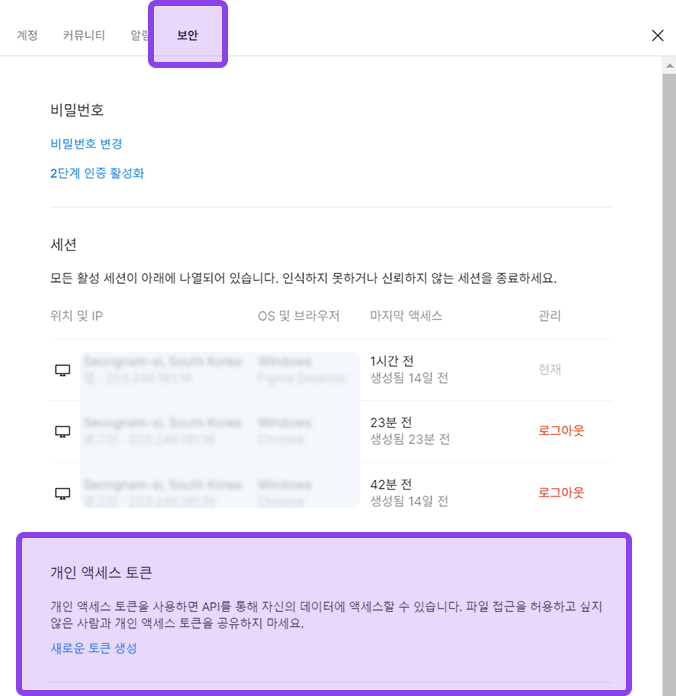Click the 비밀번호 변경 link
Screen dimensions: 676x696
(86, 144)
